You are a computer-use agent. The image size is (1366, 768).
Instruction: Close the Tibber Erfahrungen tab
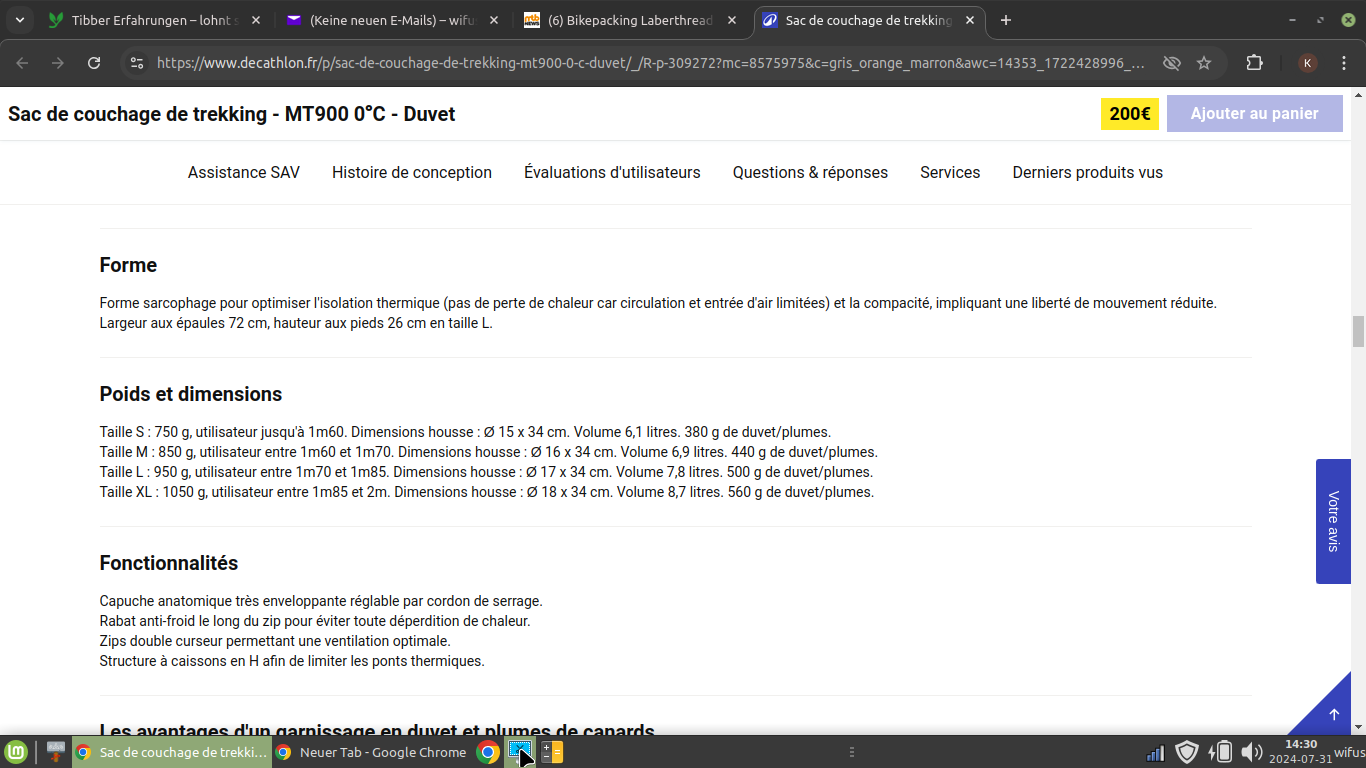point(256,20)
